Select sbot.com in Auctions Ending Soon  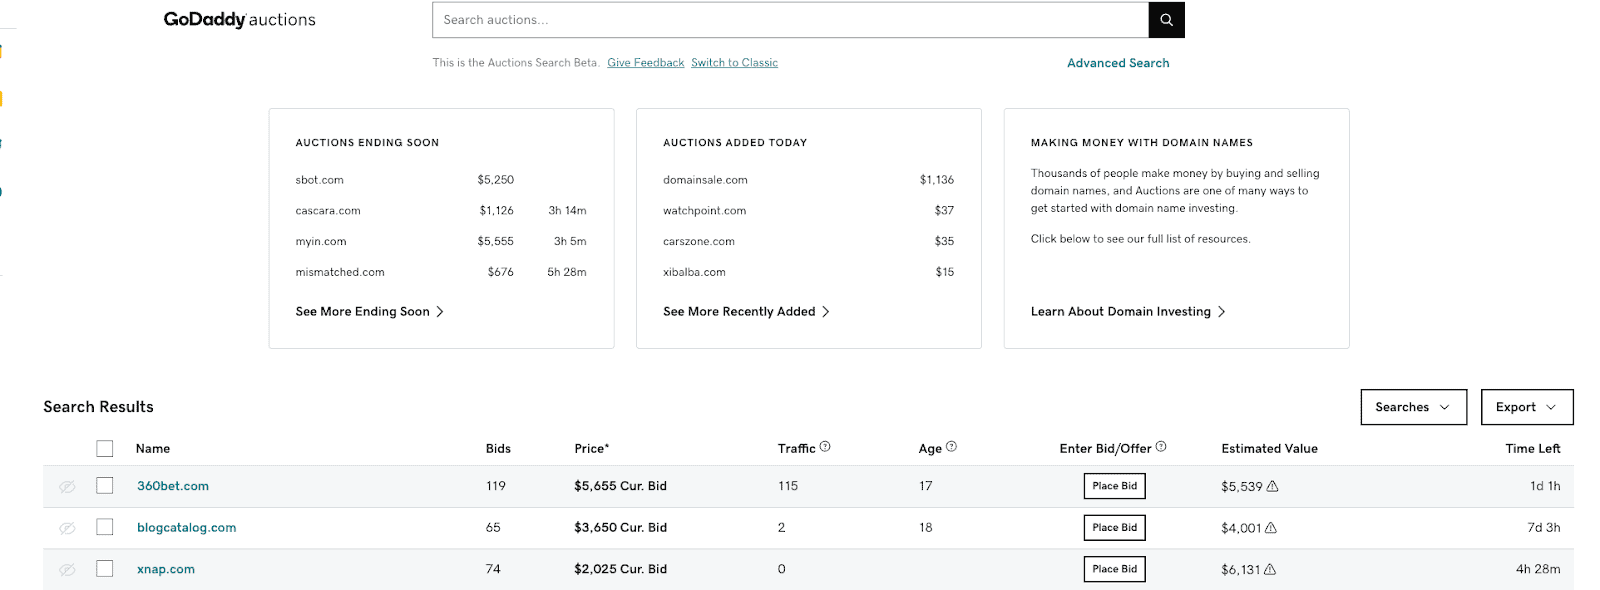[x=320, y=180]
